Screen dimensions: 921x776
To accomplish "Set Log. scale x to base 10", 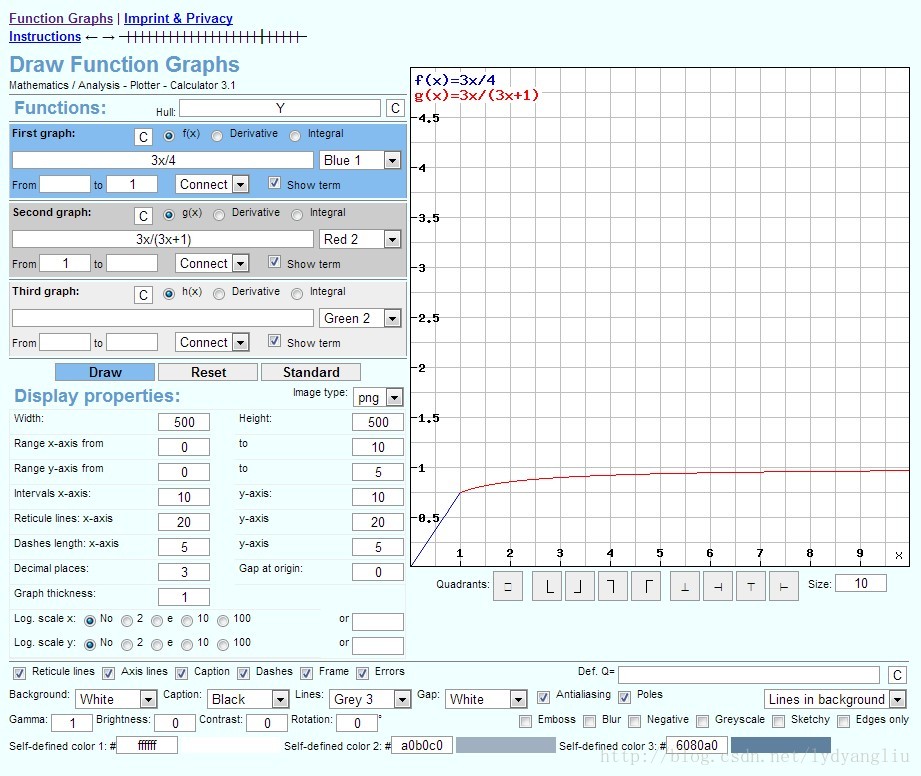I will [187, 621].
